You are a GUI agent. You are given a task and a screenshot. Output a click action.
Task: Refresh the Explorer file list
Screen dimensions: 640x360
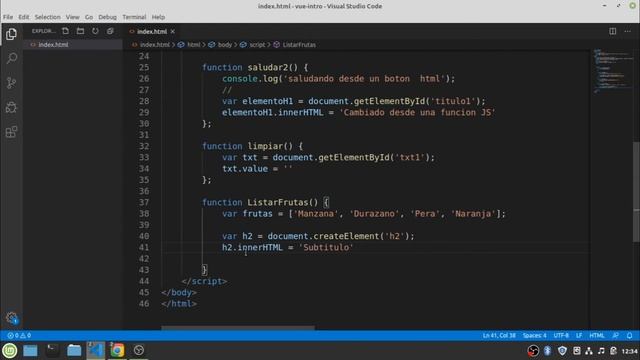pos(95,31)
